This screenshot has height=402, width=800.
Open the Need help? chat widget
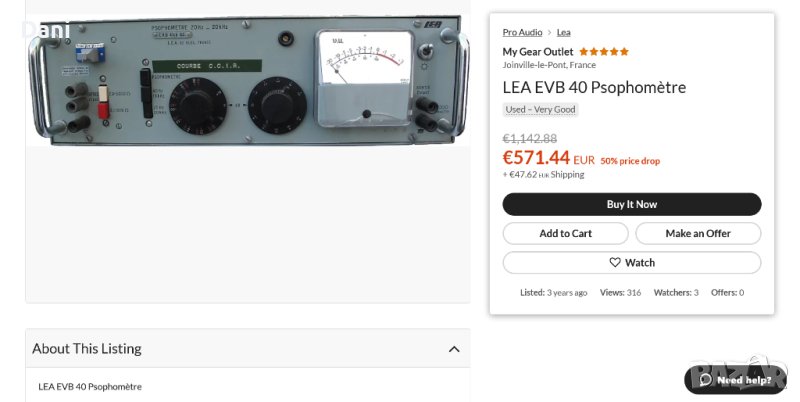tap(735, 380)
